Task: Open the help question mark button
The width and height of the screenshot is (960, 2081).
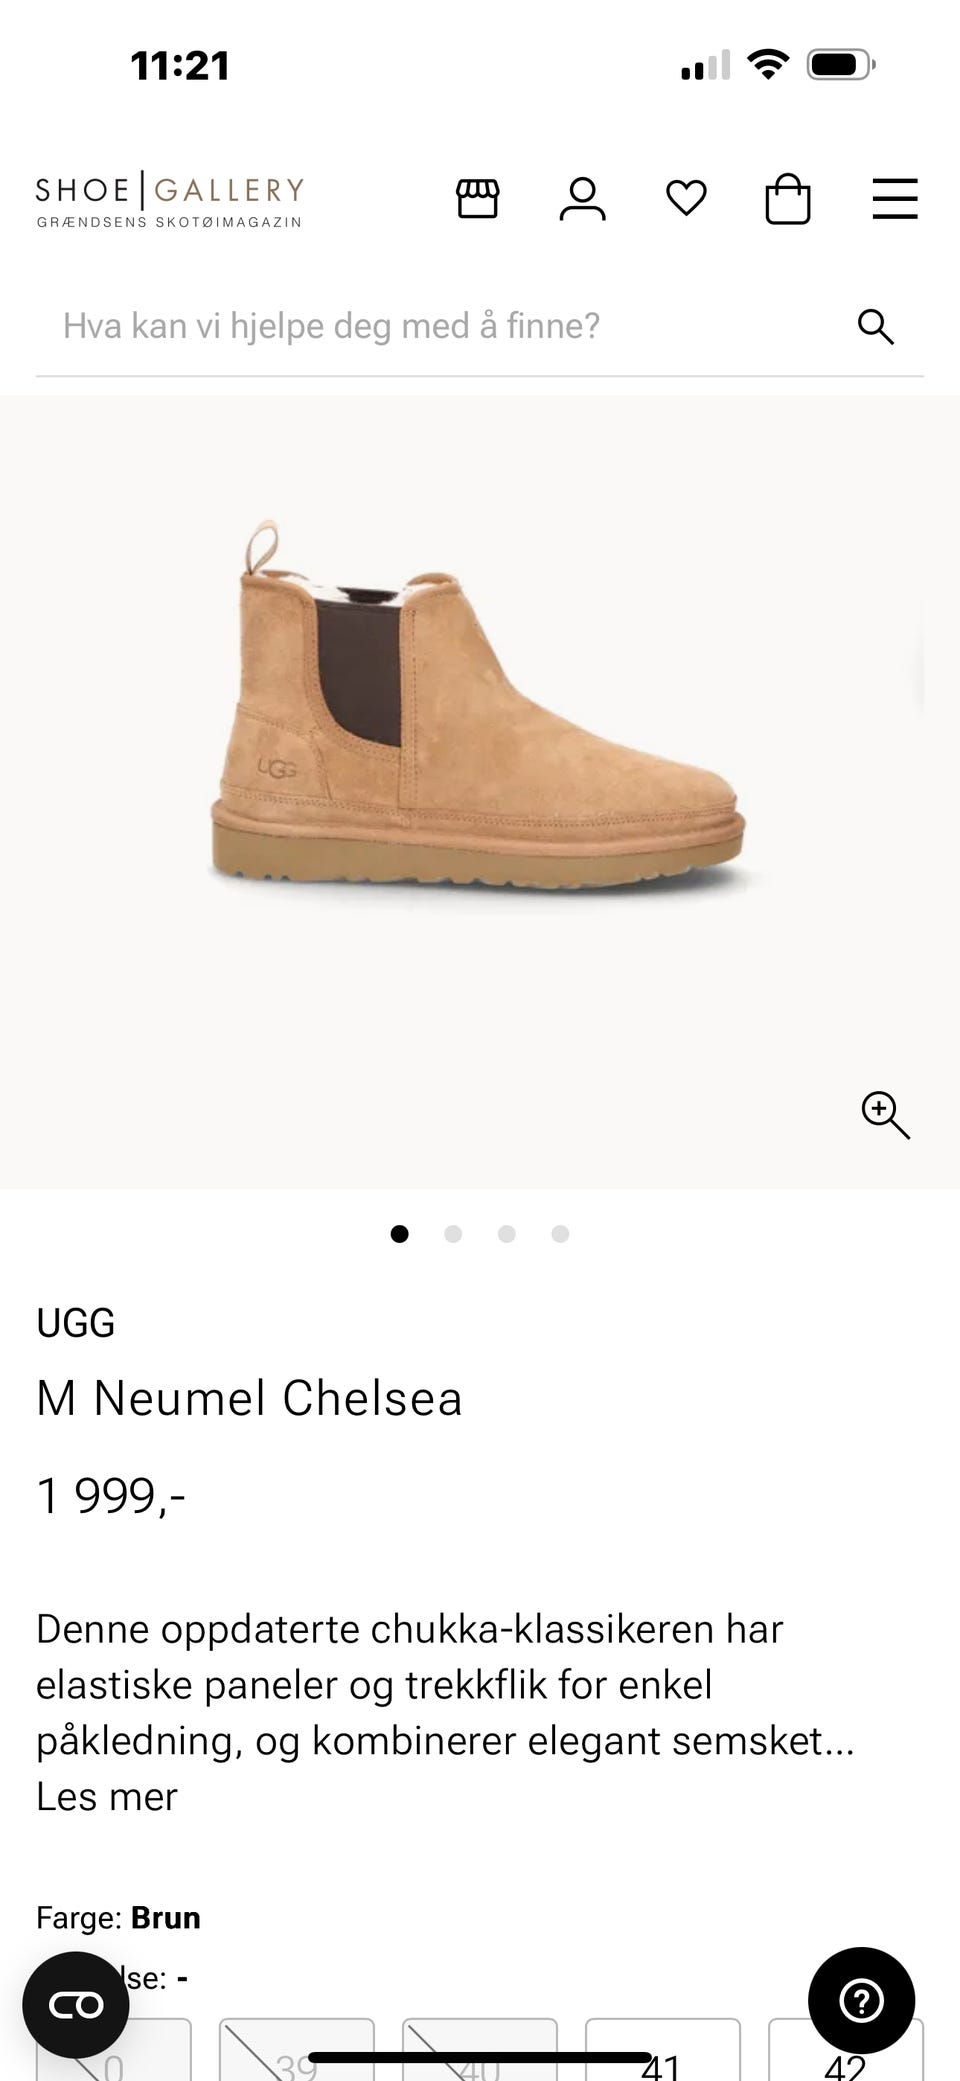Action: (x=861, y=2000)
